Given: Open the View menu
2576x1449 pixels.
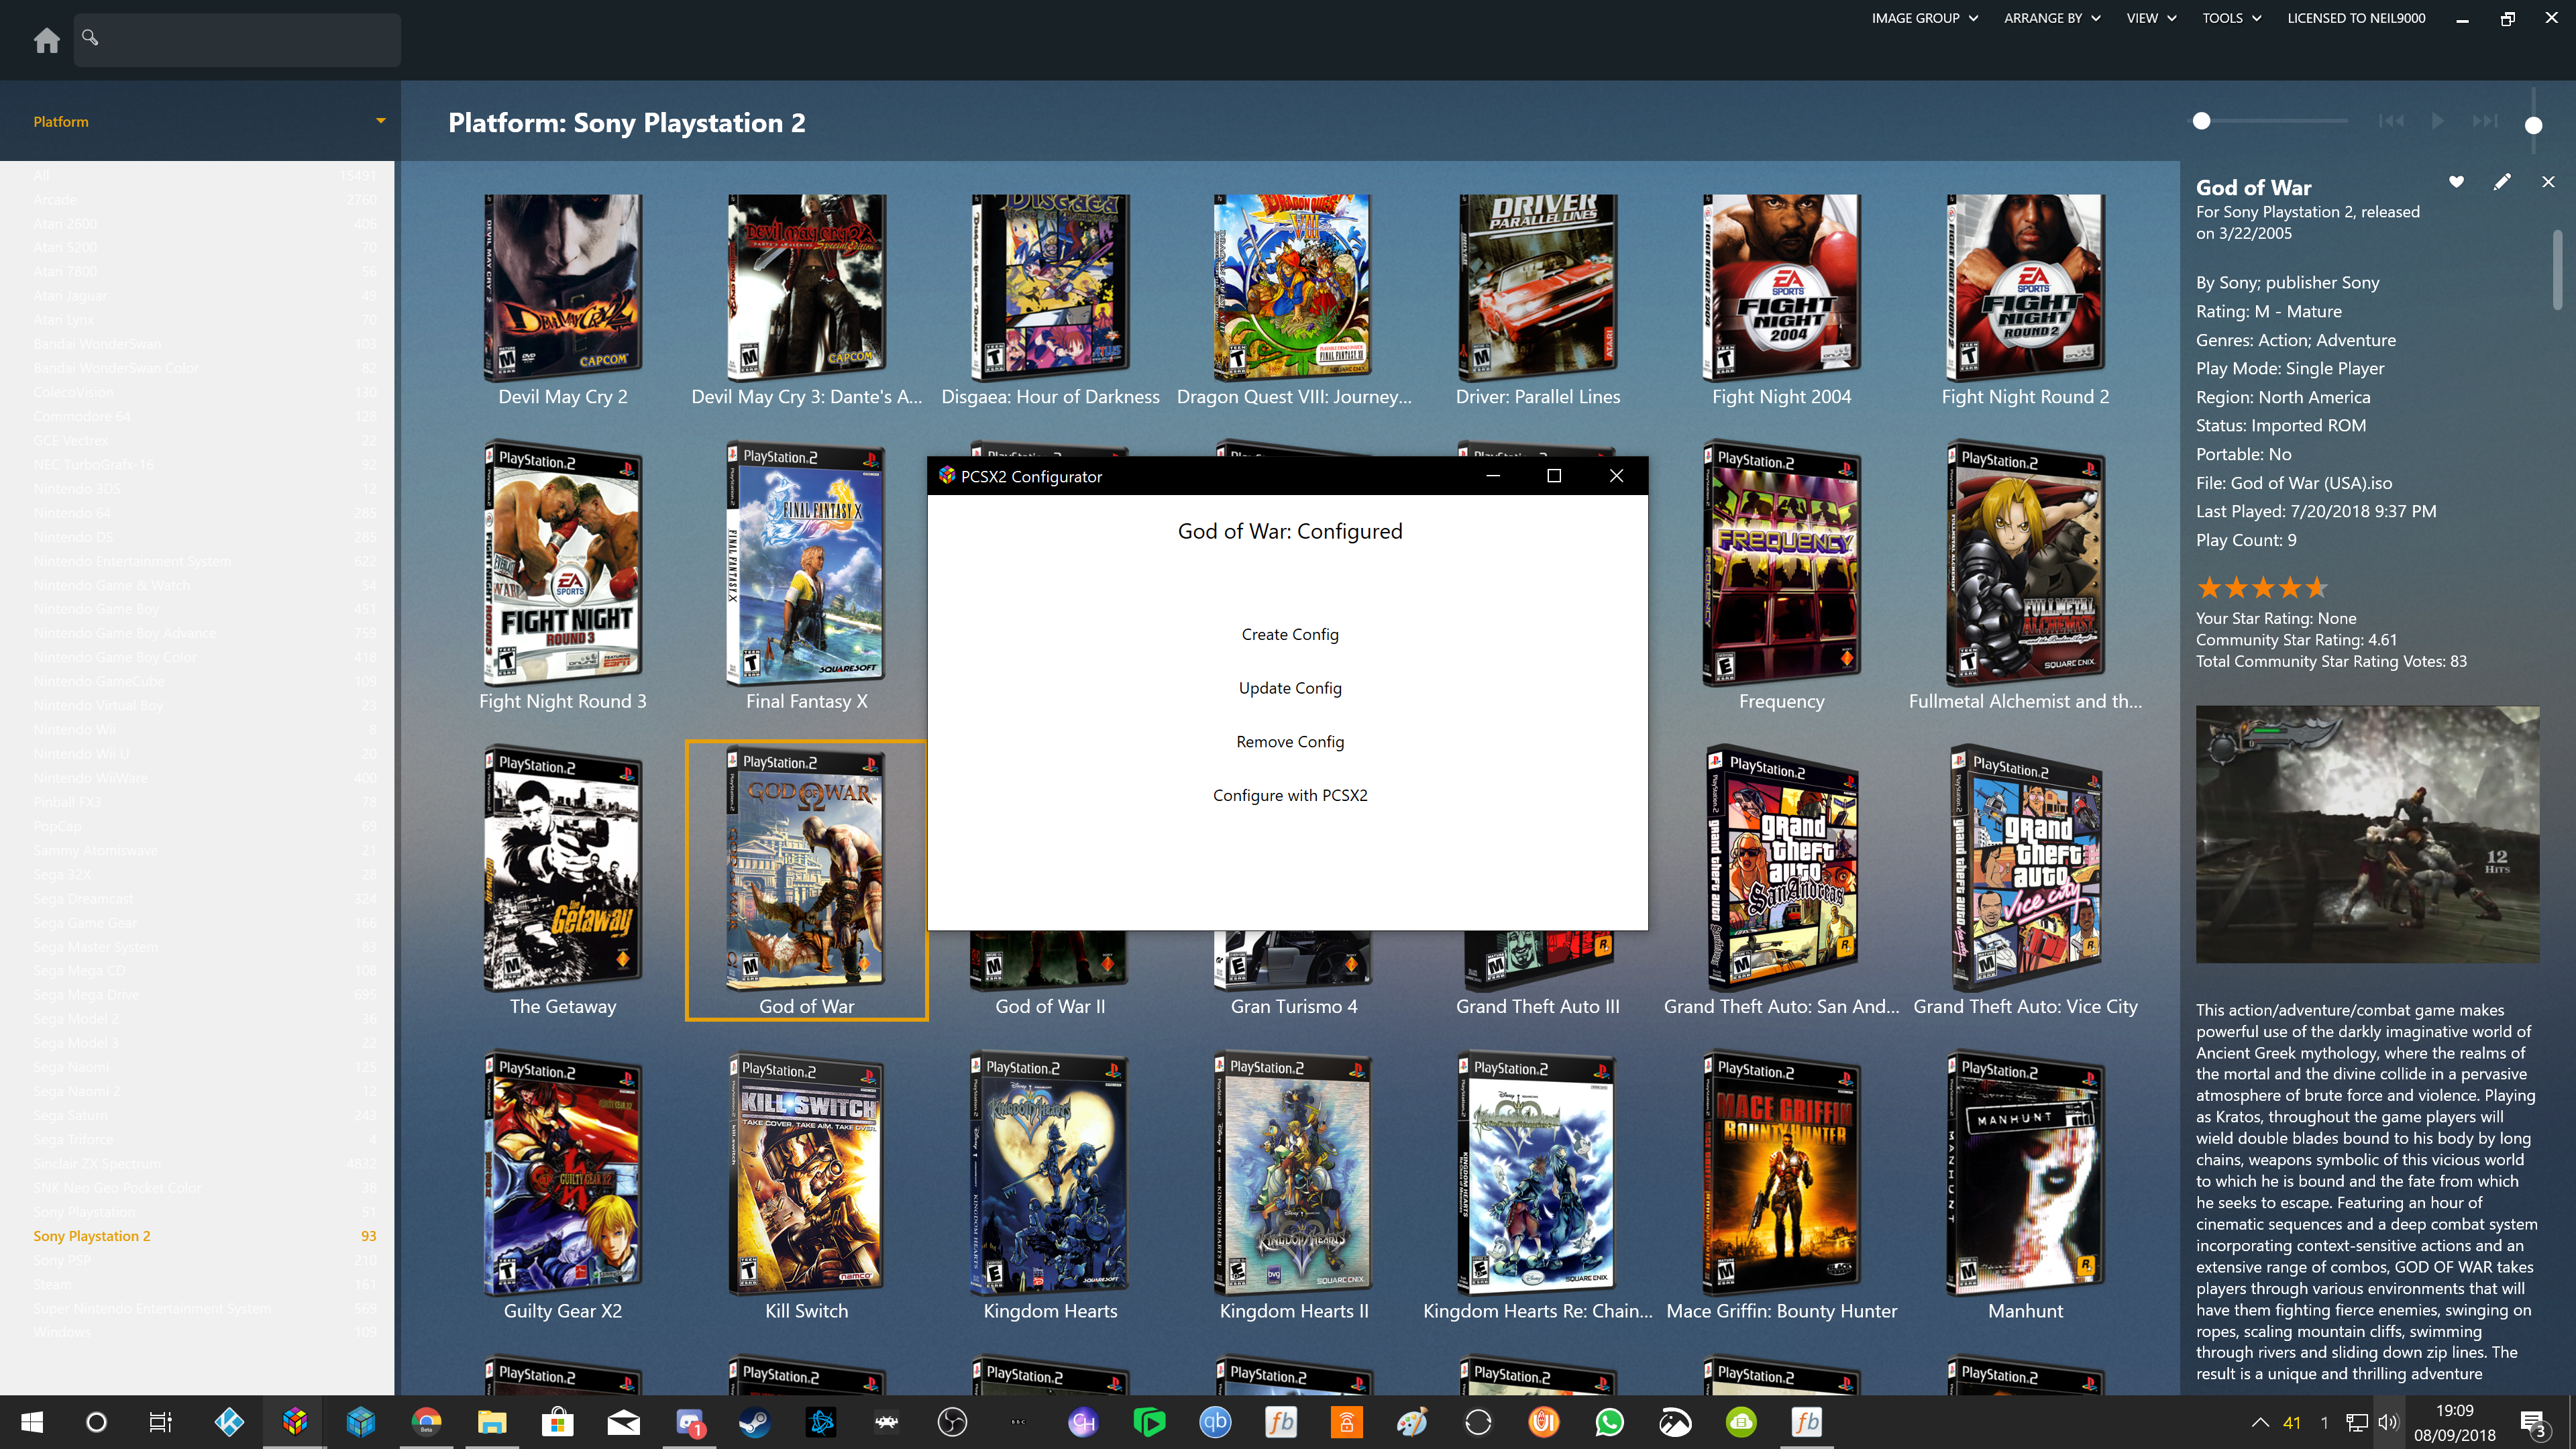Looking at the screenshot, I should click(x=2151, y=18).
